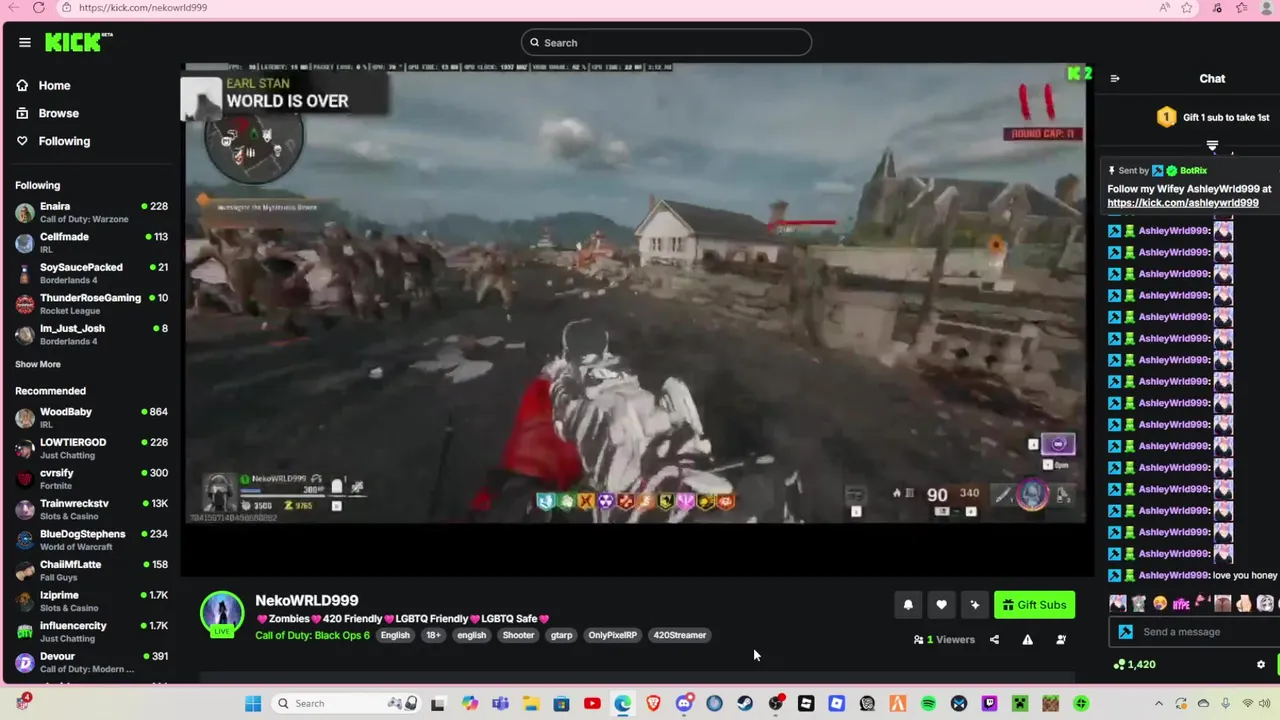Open Brave browser from the taskbar
Screen dimensions: 1280x720
(x=653, y=703)
